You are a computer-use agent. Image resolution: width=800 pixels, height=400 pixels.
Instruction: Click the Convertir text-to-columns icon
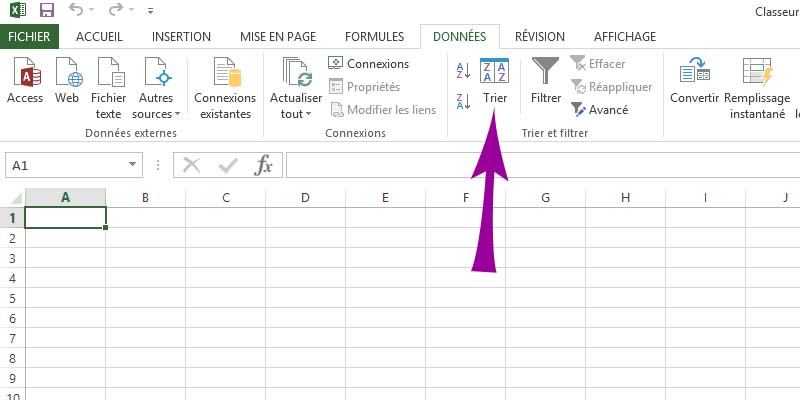[694, 81]
